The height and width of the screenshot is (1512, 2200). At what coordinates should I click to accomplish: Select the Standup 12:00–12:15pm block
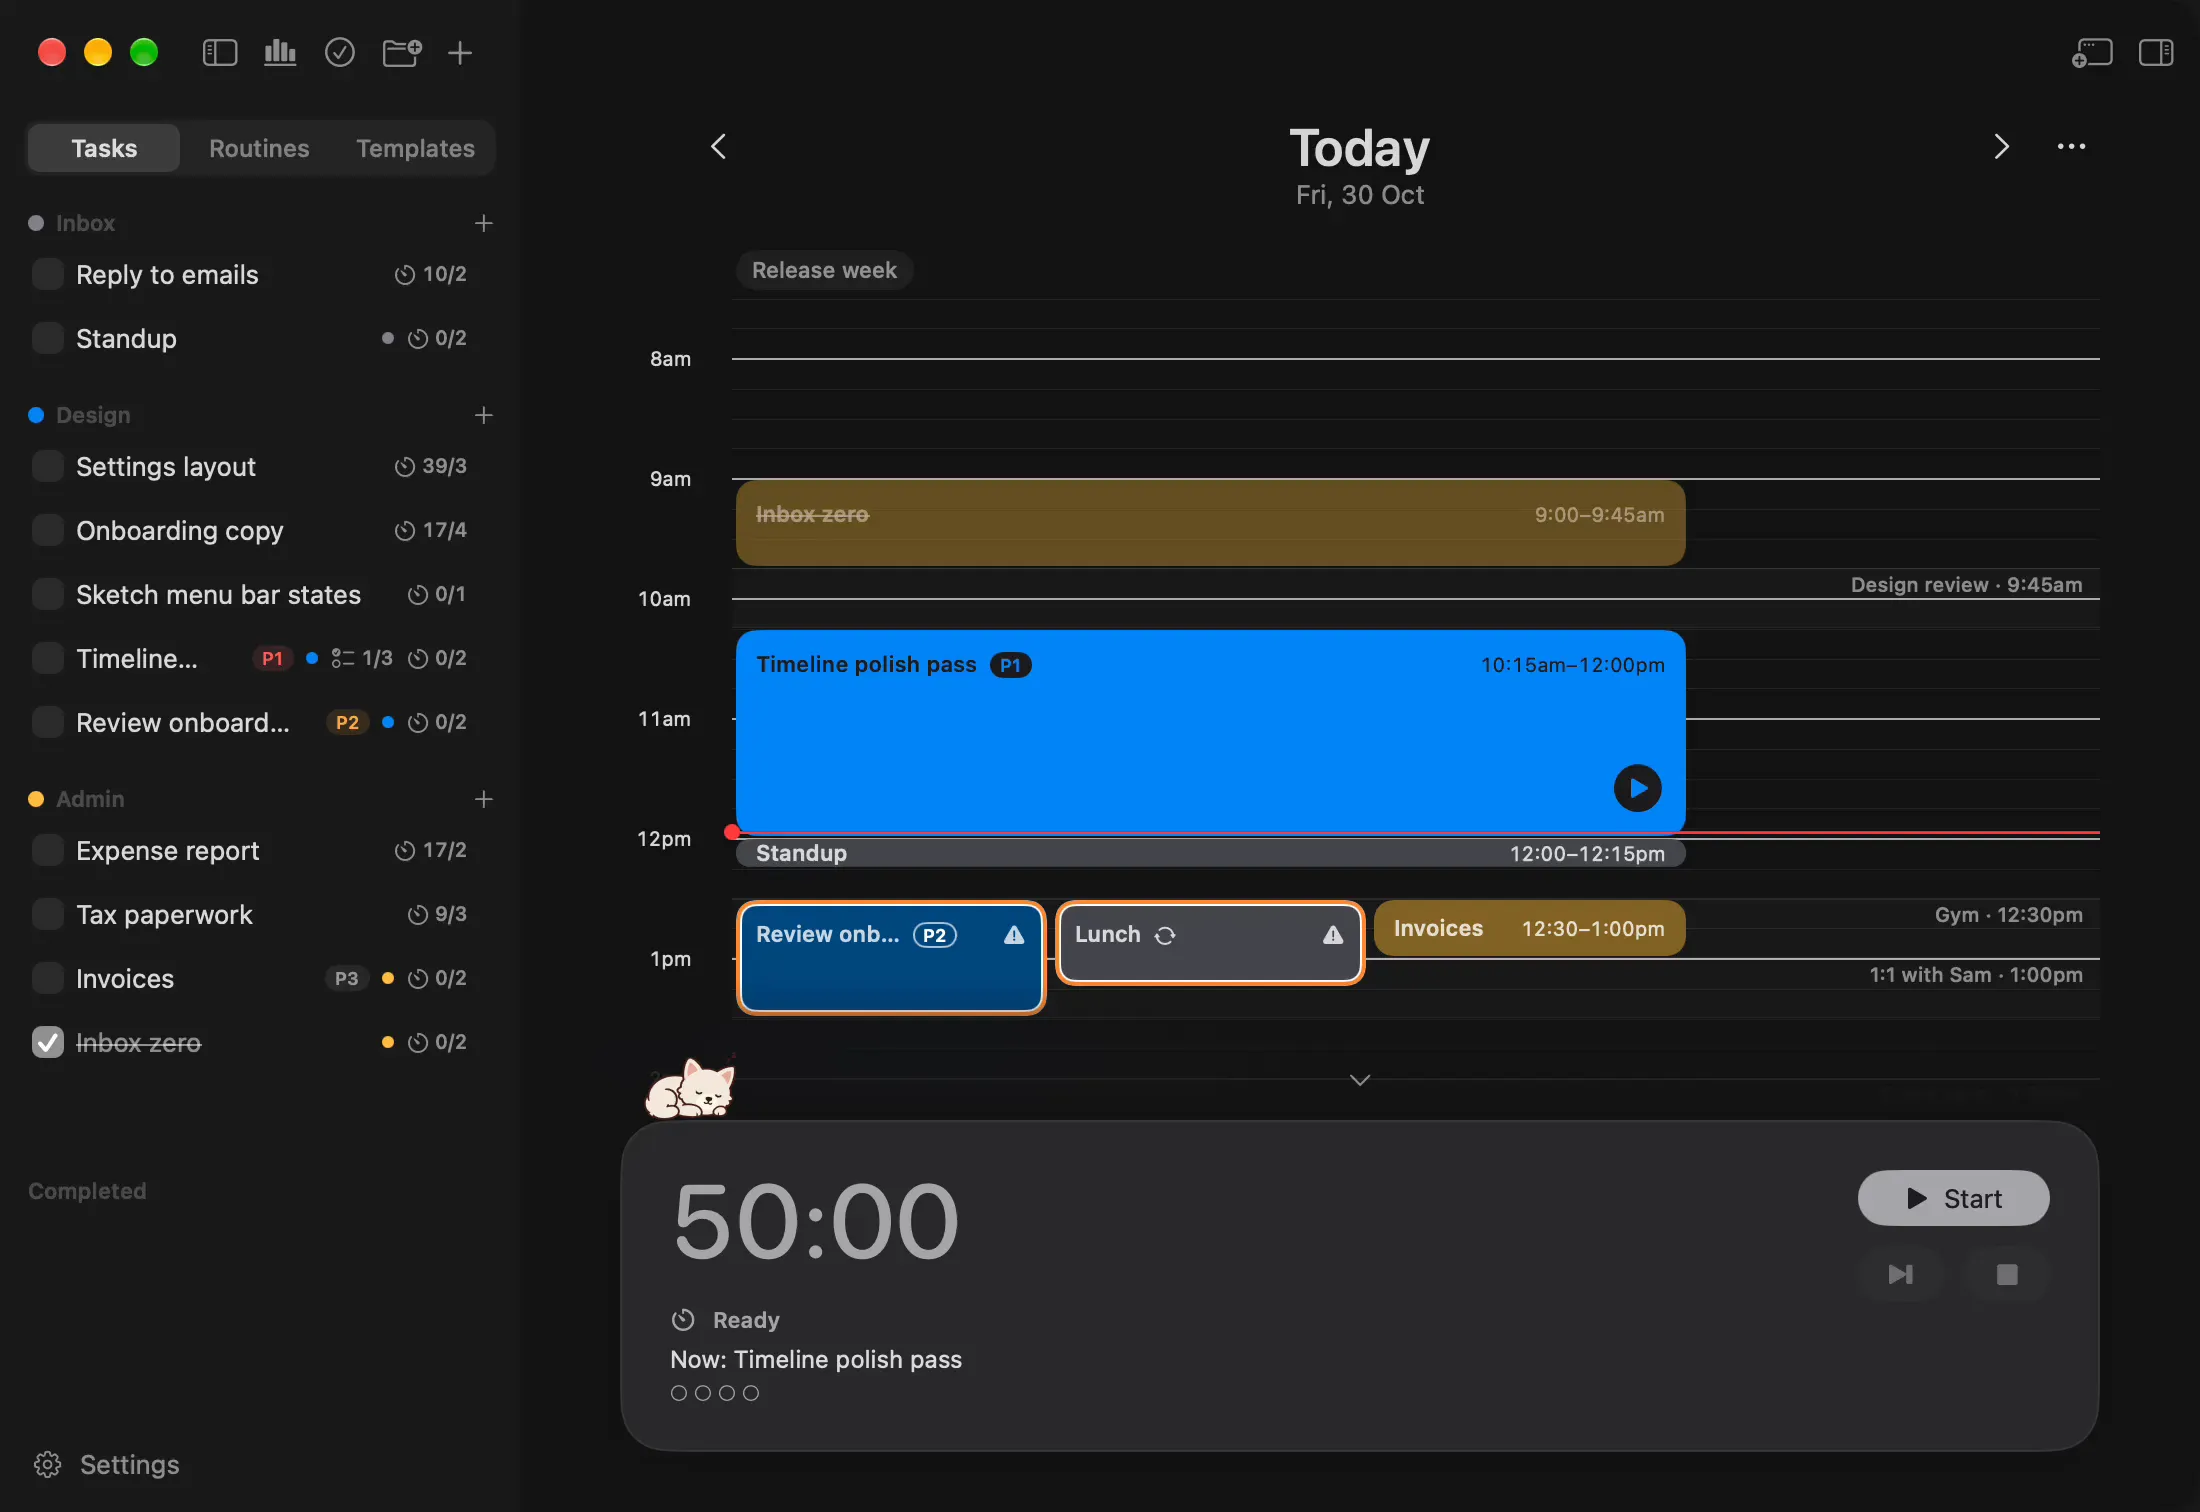tap(1211, 853)
